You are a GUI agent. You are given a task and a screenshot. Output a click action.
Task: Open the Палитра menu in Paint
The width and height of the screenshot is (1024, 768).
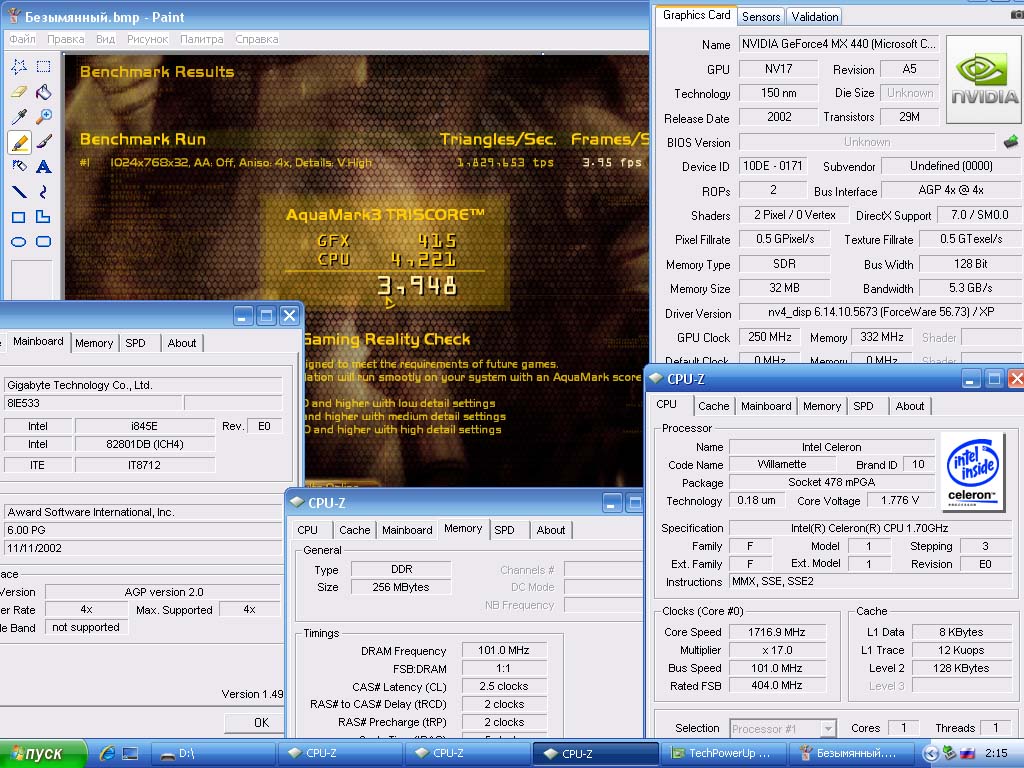201,39
